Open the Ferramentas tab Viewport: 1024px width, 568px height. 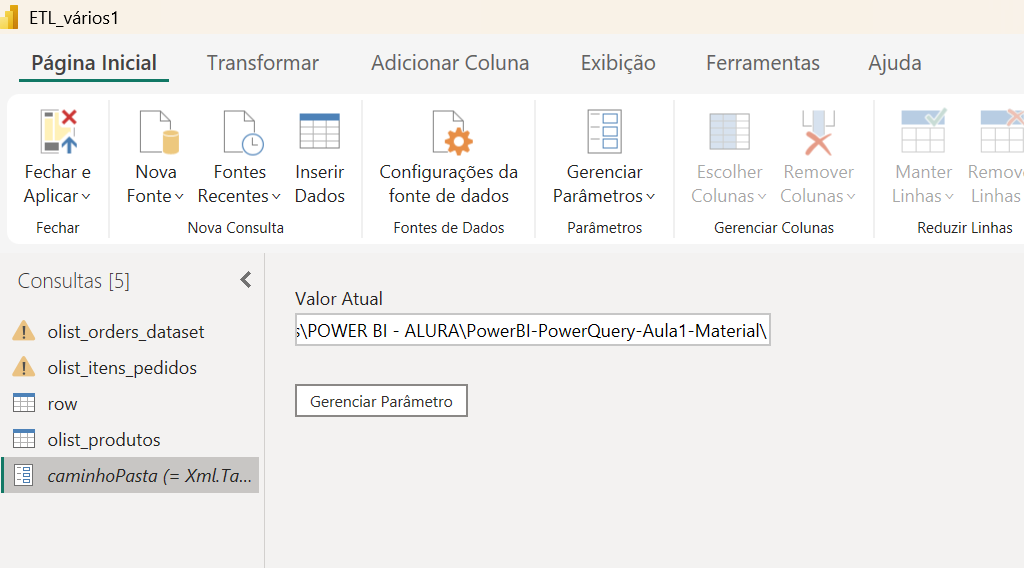coord(763,63)
